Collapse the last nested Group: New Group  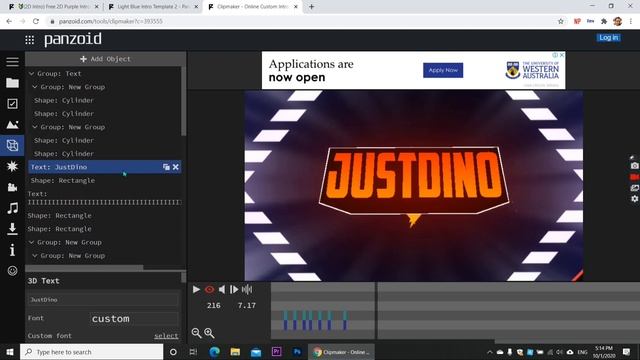pyautogui.click(x=35, y=256)
